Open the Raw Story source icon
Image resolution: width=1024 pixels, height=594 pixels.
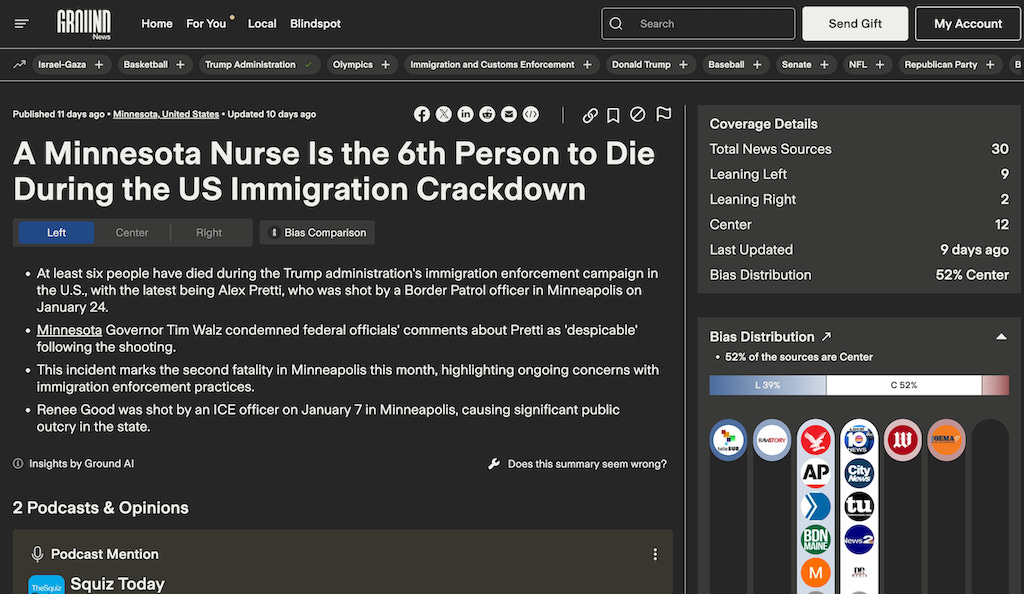tap(772, 440)
